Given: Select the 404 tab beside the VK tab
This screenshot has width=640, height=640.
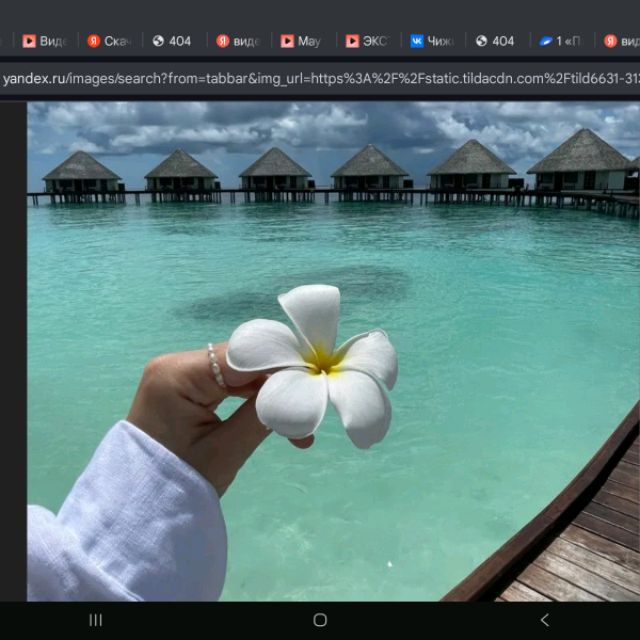Looking at the screenshot, I should coord(496,41).
